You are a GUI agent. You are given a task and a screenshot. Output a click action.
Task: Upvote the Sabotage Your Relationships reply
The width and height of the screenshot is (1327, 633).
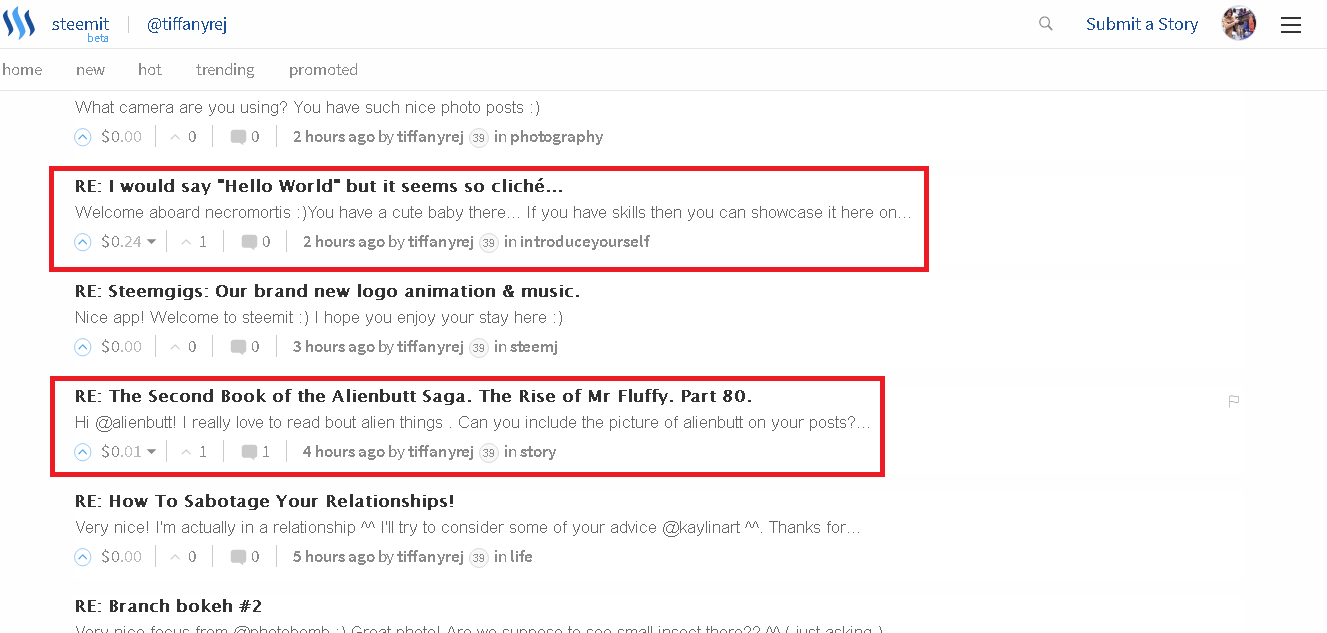coord(83,557)
